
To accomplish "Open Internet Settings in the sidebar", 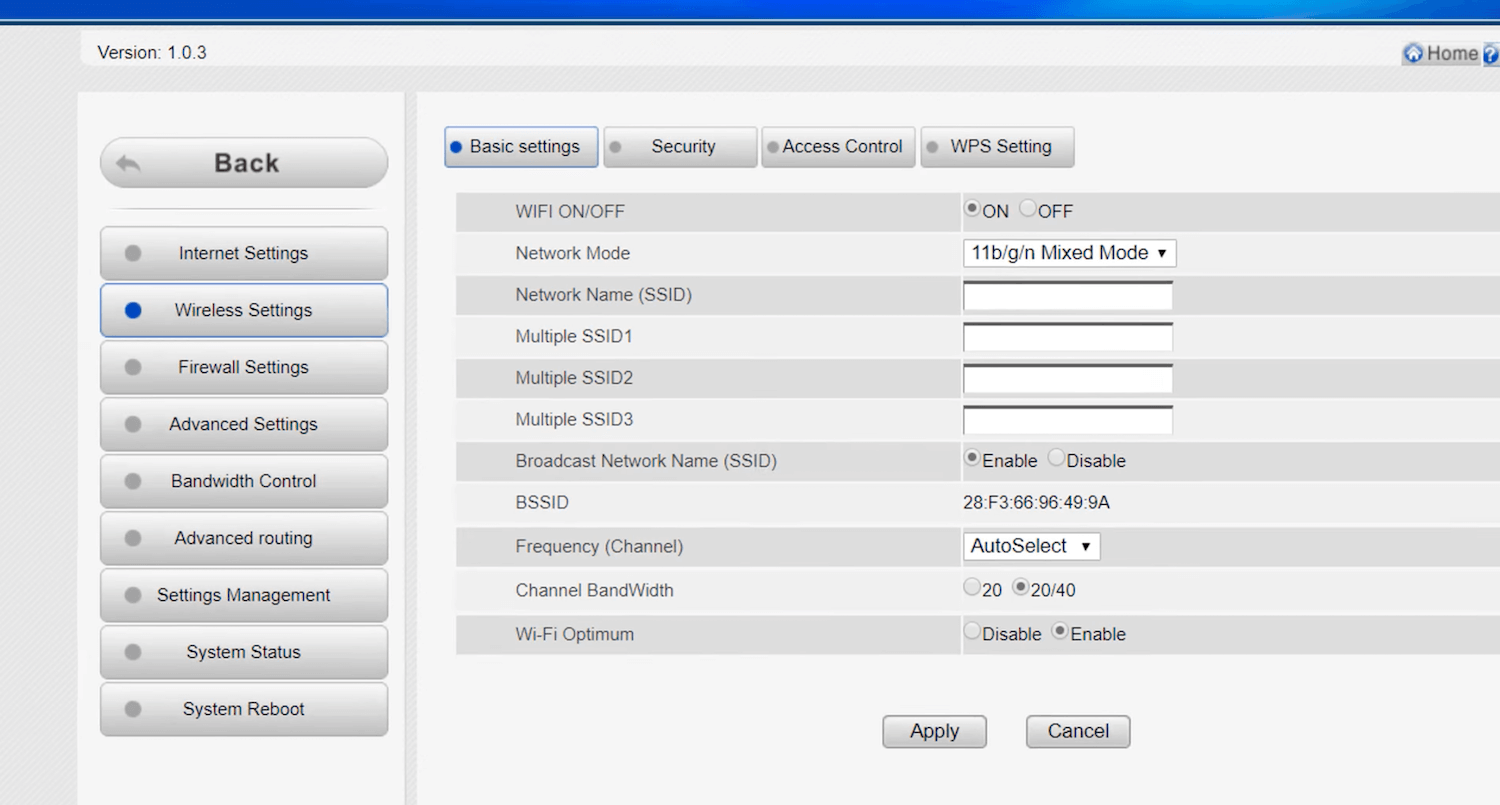I will coord(244,253).
